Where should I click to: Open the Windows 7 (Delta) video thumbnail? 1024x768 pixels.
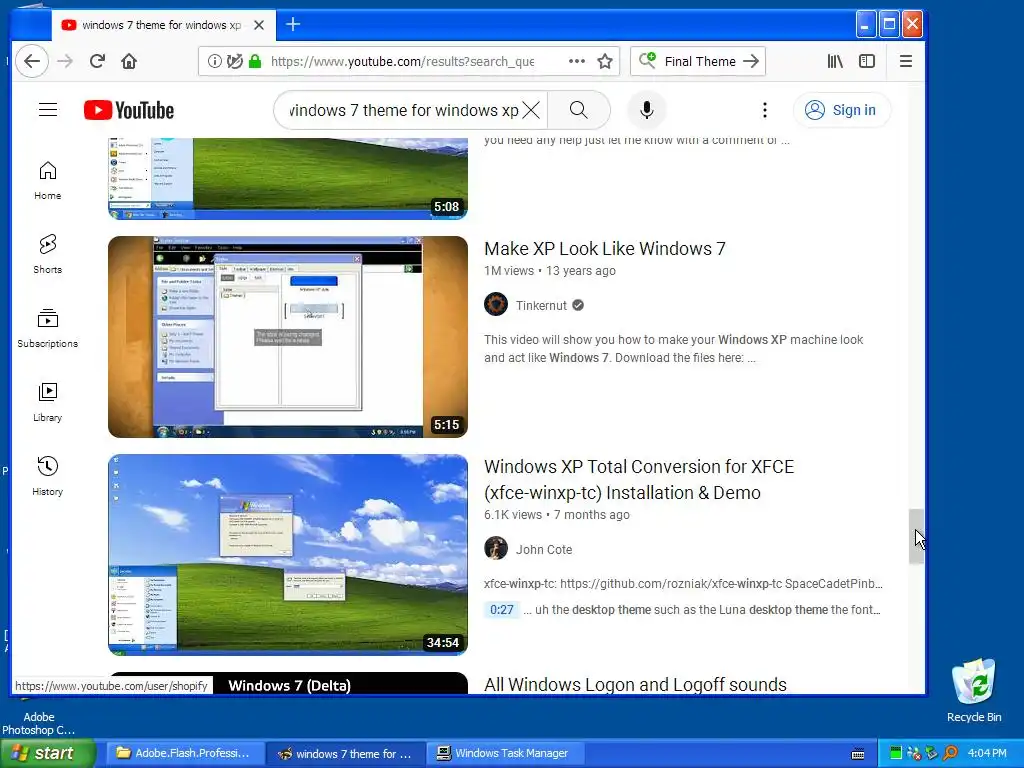[288, 684]
